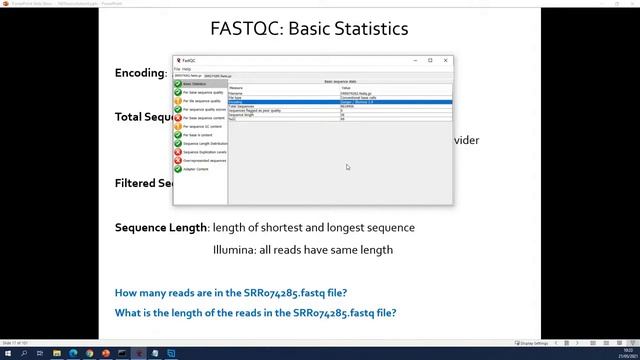Click green check icon beside Per base N content
The image size is (640, 360).
[178, 135]
